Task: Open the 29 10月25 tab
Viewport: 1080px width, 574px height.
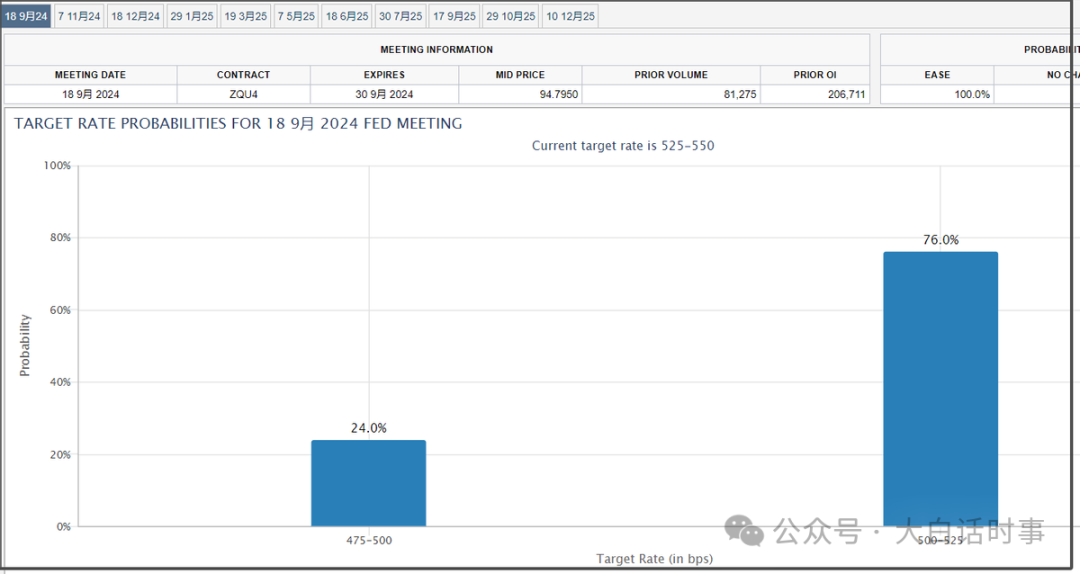Action: (511, 16)
